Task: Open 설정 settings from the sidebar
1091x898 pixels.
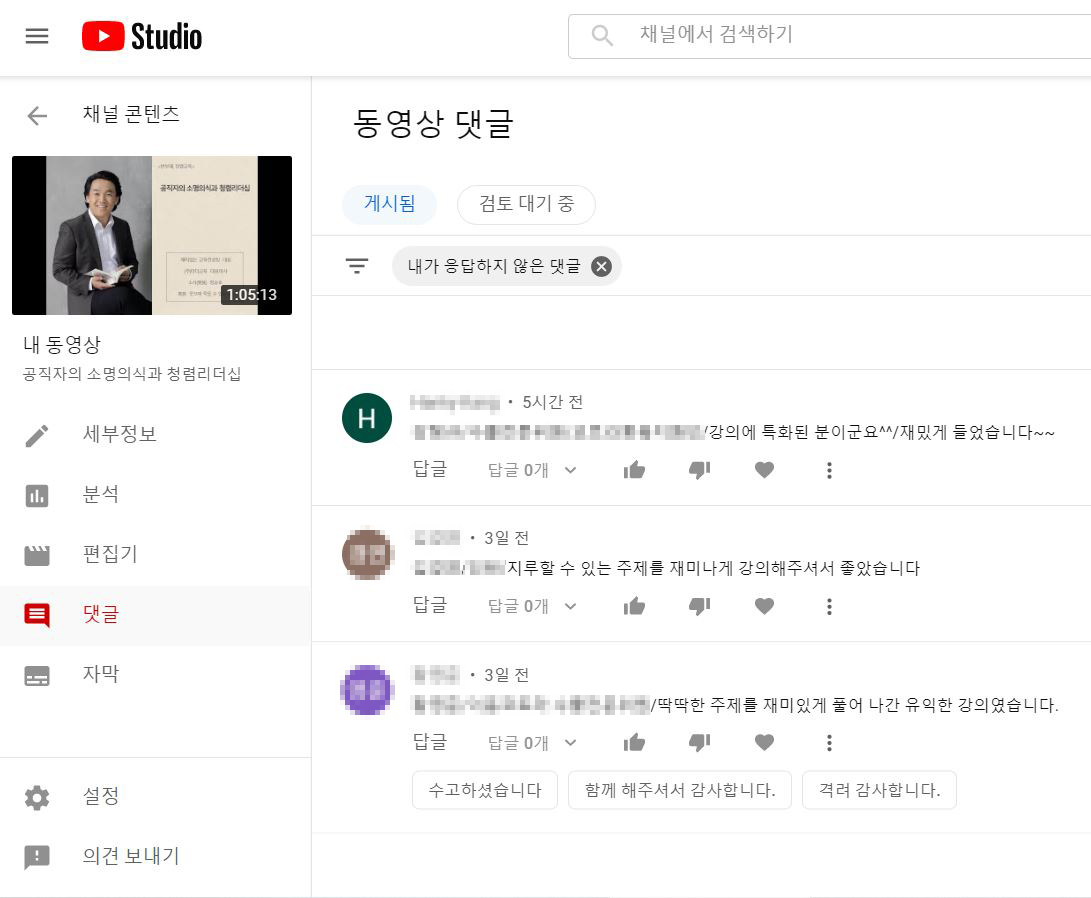Action: click(100, 797)
